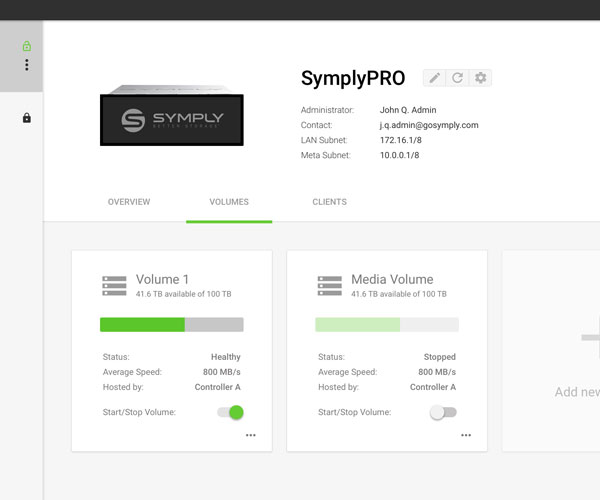Click the Volume 1 card title
Viewport: 600px width, 500px height.
162,279
